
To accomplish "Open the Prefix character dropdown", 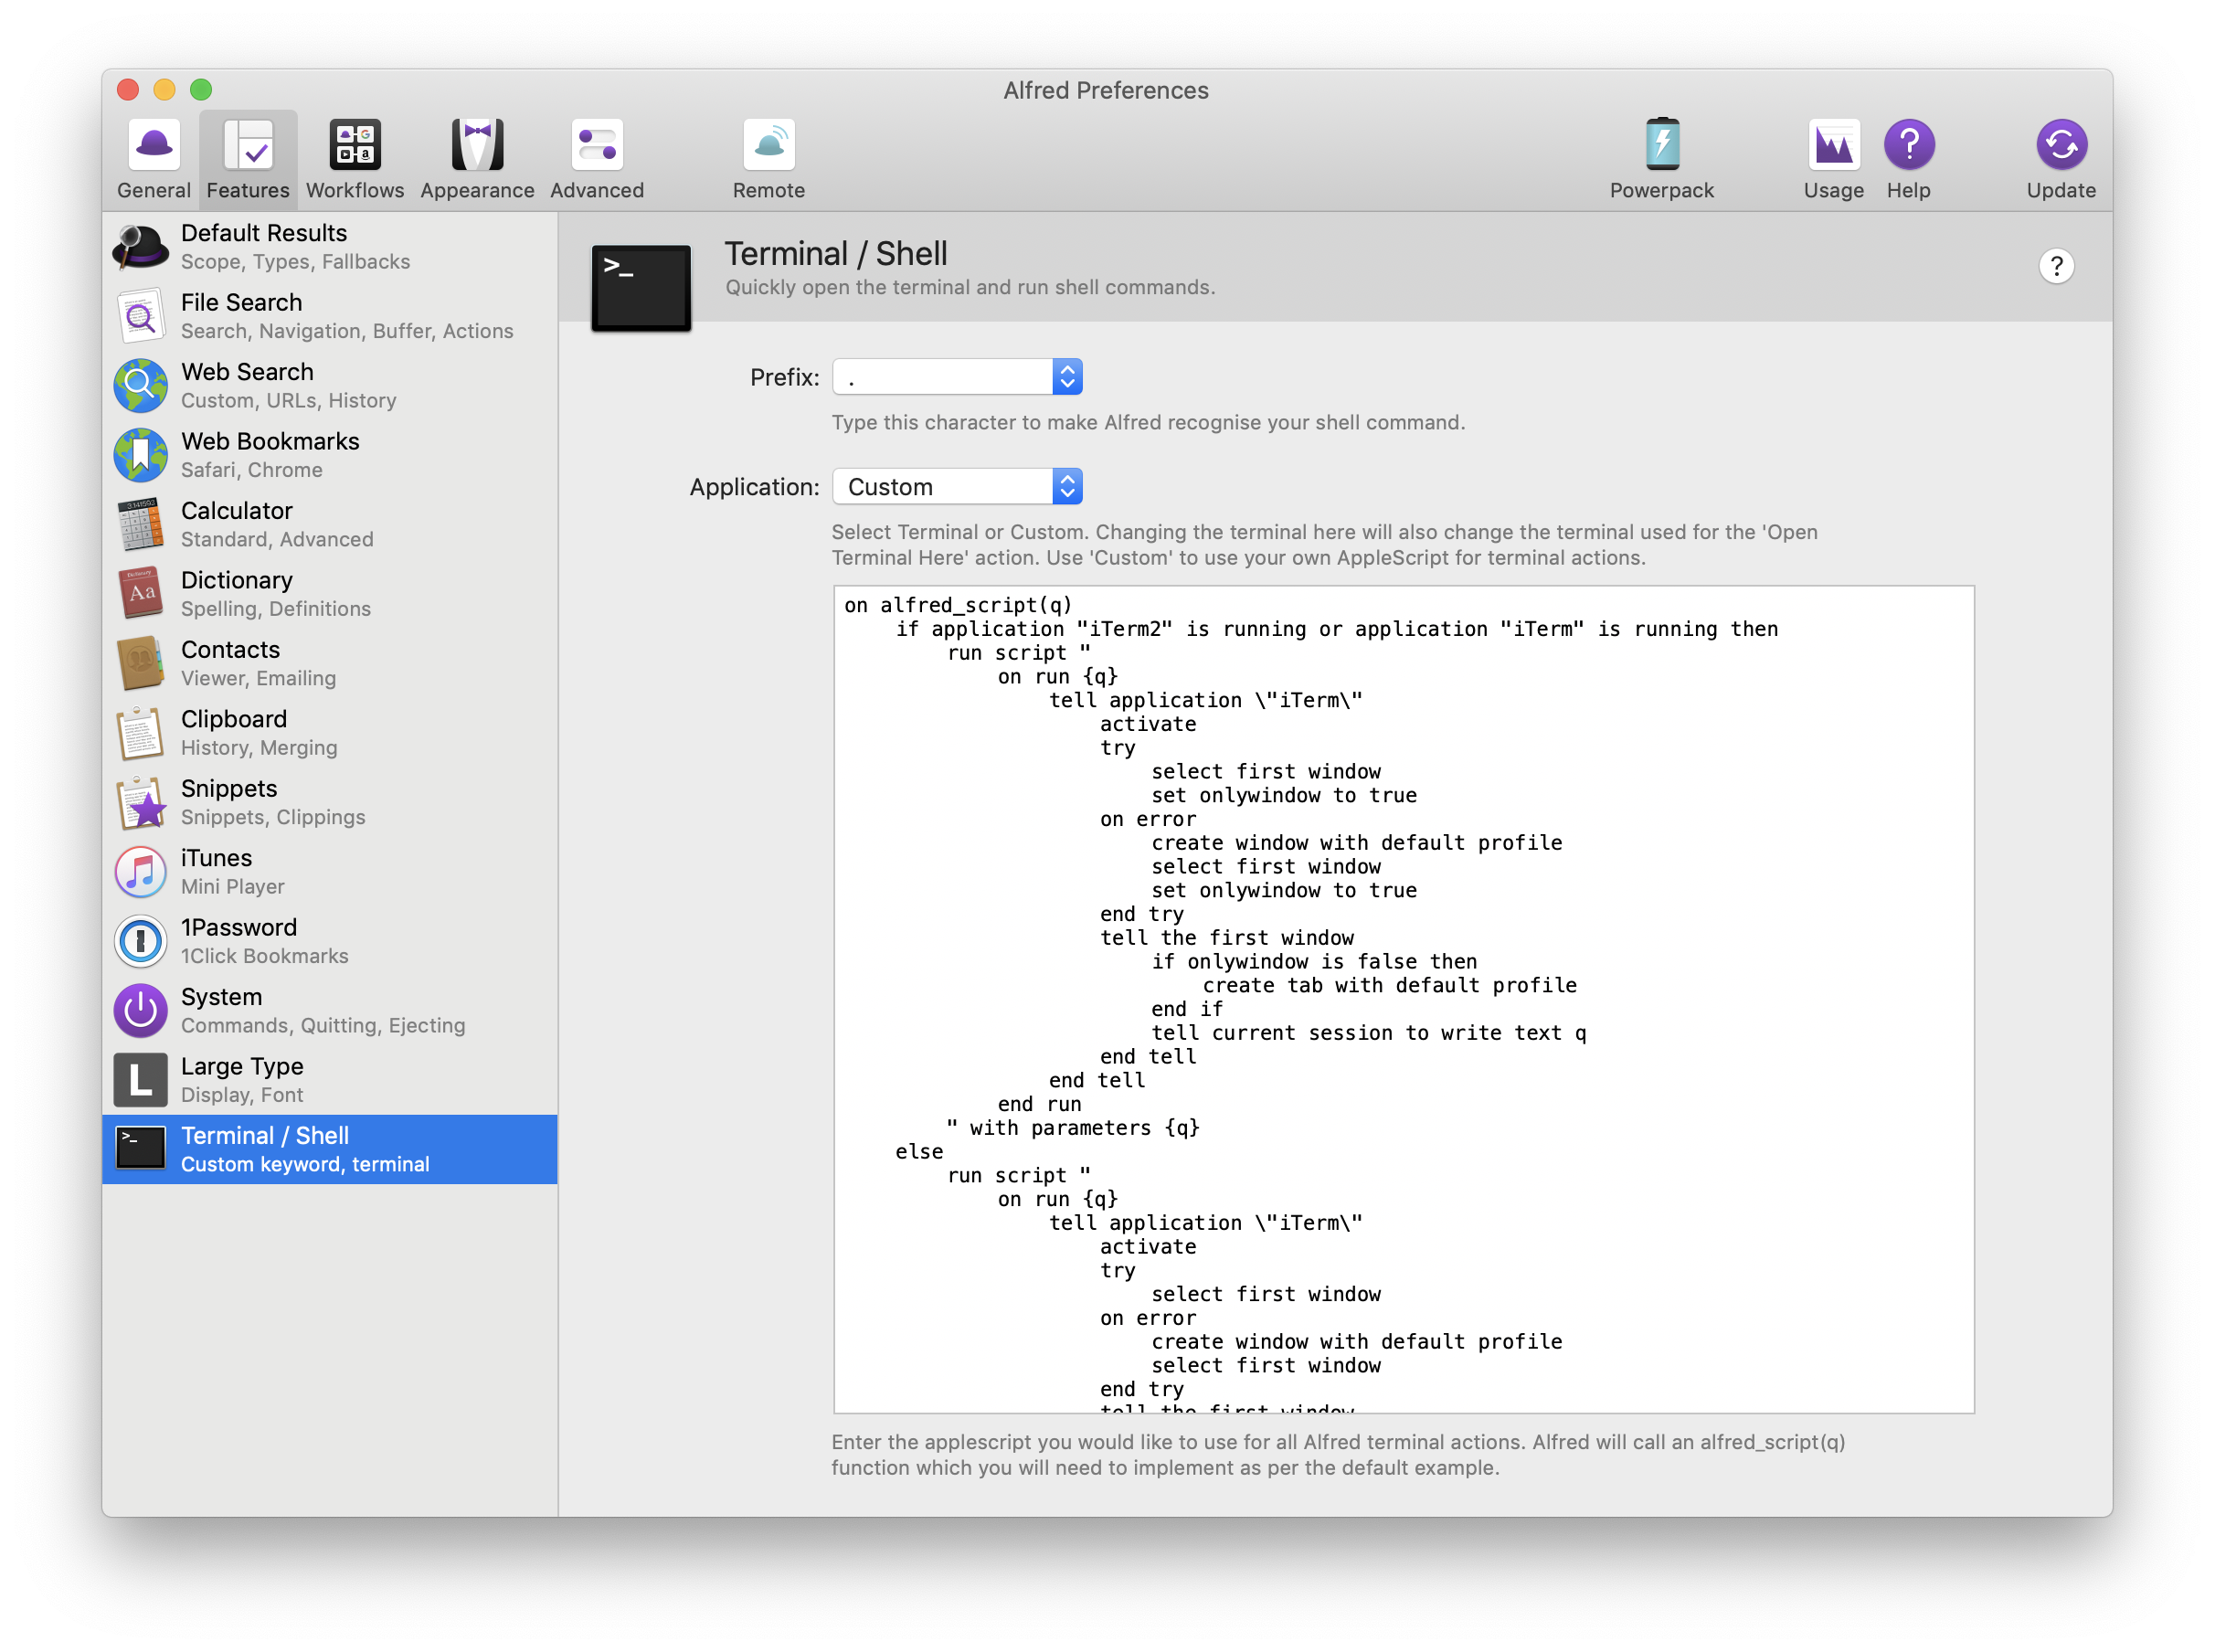I will [x=957, y=377].
